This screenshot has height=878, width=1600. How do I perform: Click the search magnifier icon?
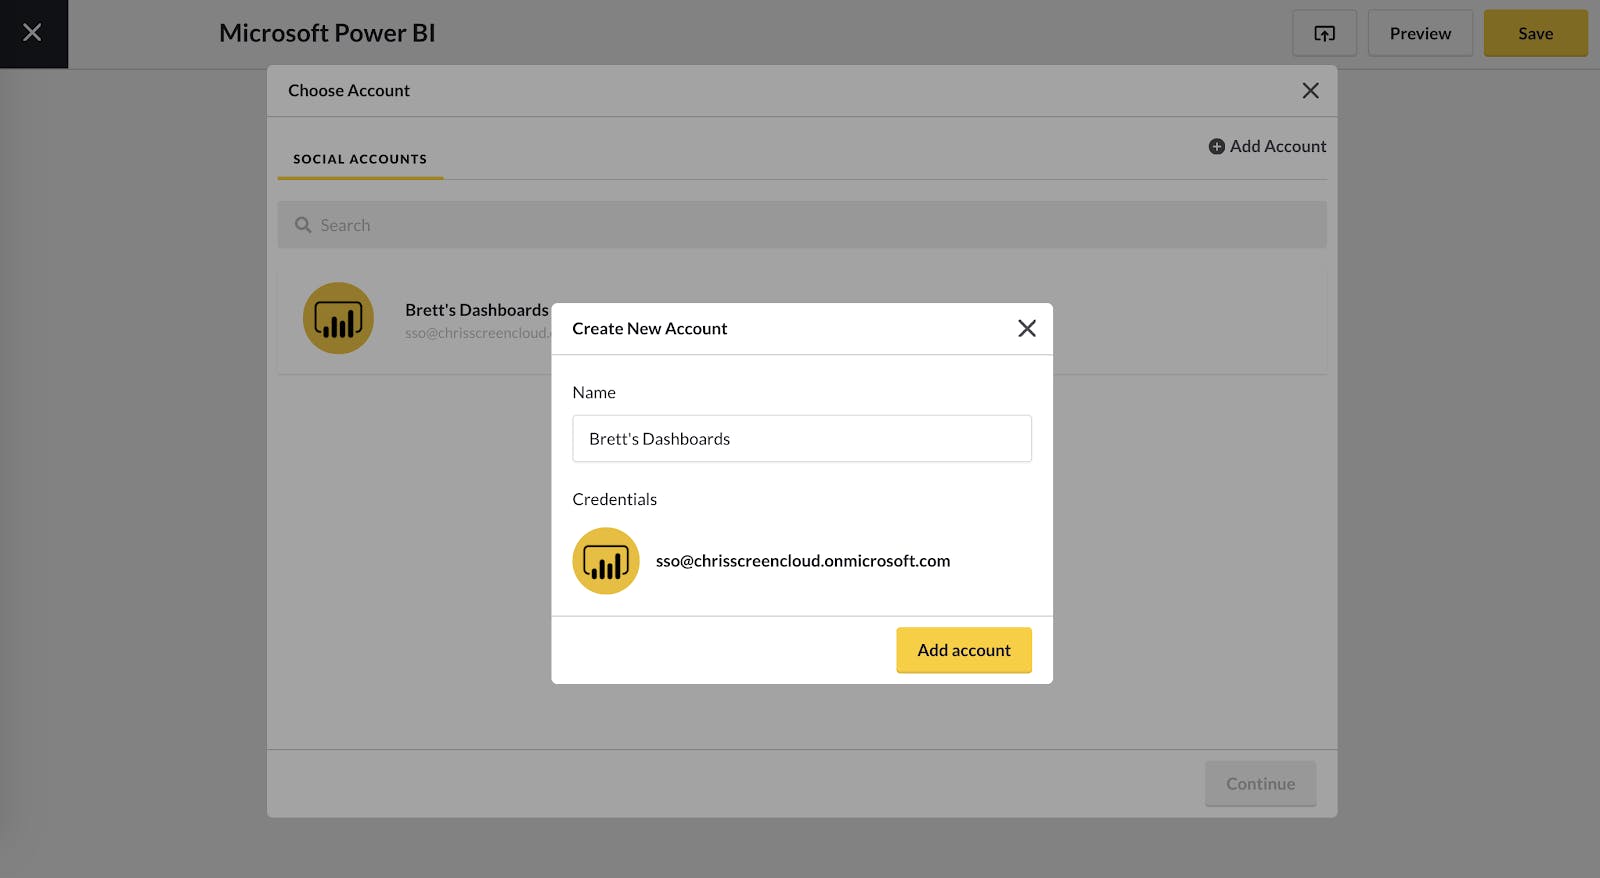click(303, 225)
